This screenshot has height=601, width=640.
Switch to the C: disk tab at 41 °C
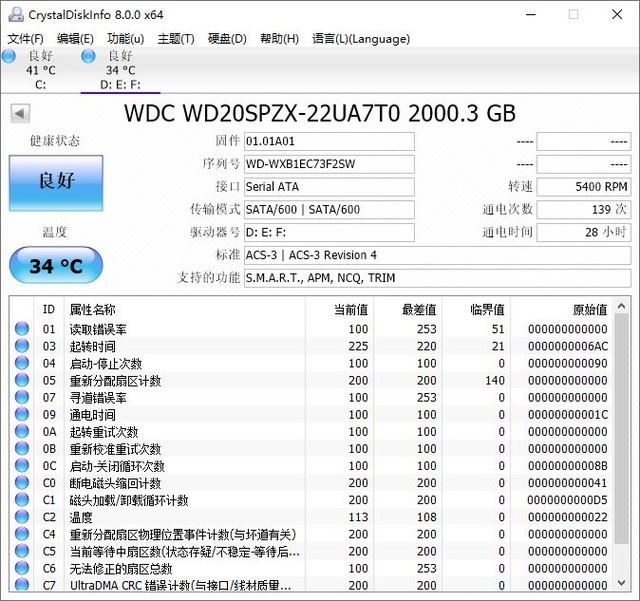click(x=40, y=70)
